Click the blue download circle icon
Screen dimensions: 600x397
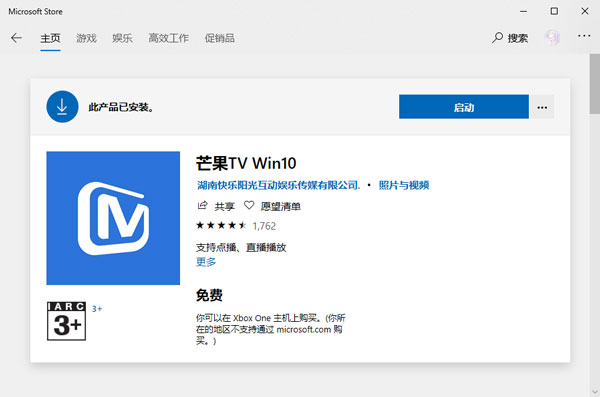(62, 106)
